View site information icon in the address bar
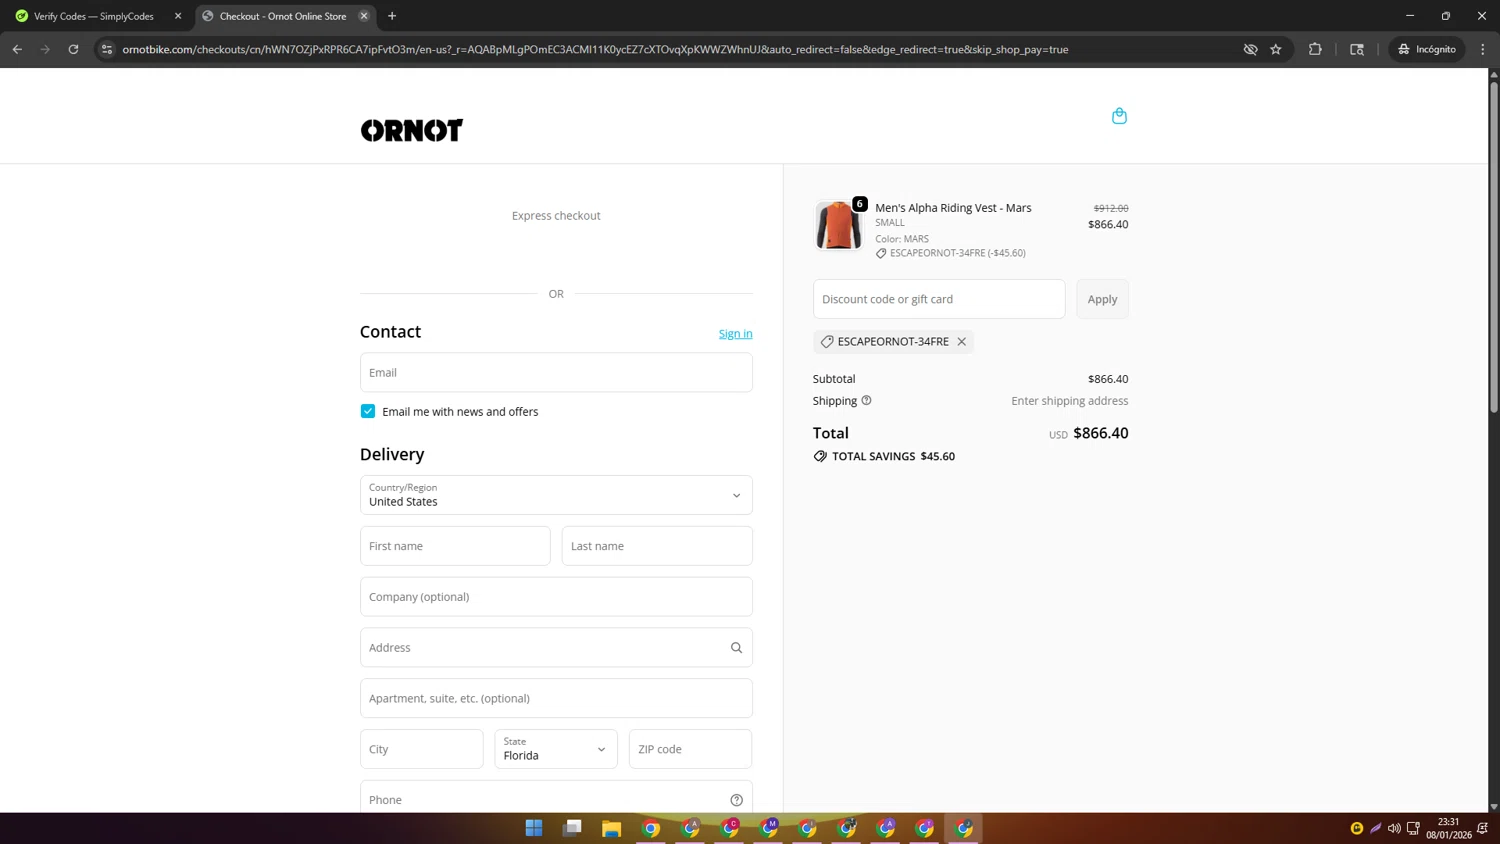This screenshot has width=1500, height=844. coord(107,49)
